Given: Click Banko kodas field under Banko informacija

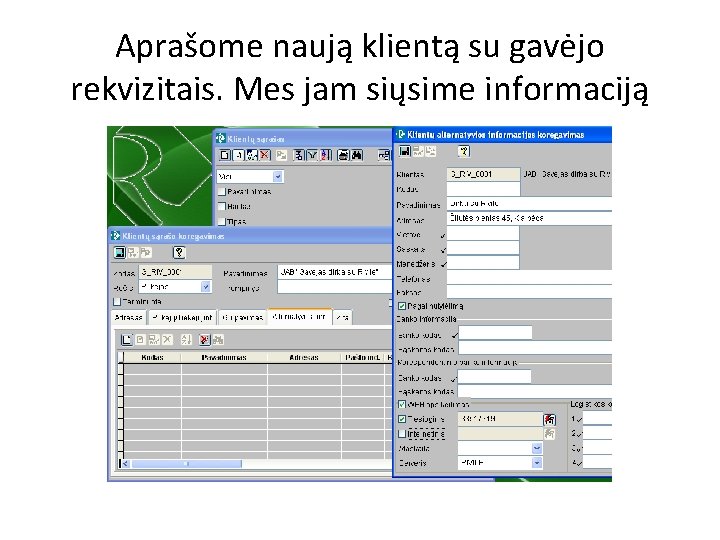Looking at the screenshot, I should coord(495,333).
